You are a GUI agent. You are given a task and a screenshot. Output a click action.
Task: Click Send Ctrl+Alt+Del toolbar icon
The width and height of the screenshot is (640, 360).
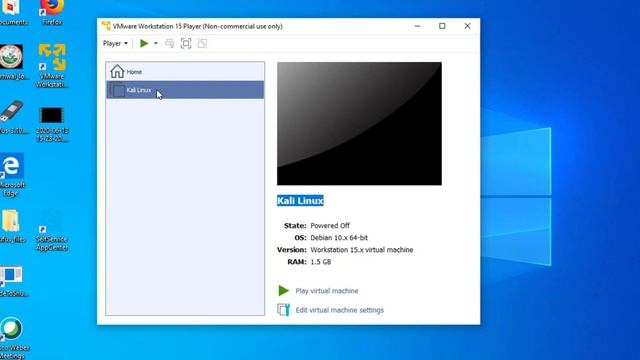point(169,43)
